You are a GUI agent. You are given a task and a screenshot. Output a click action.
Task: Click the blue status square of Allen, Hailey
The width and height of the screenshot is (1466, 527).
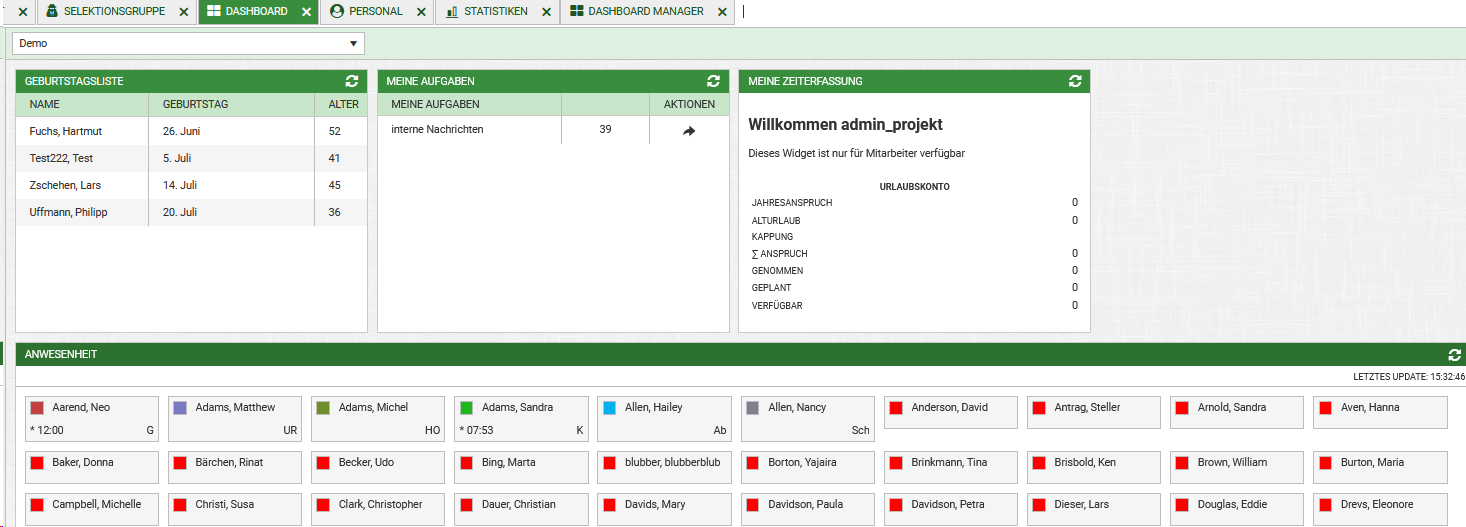pos(610,408)
